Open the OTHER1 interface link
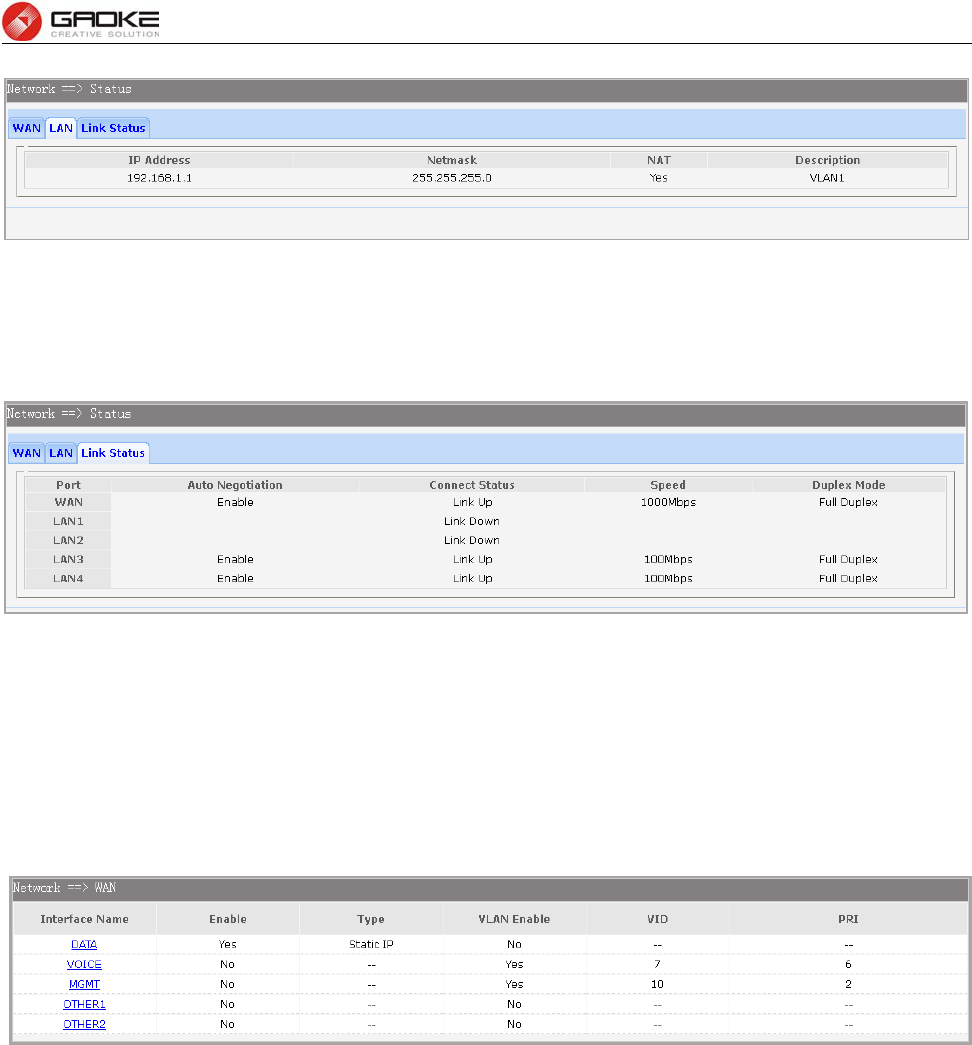Viewport: 972px width, 1045px height. point(84,1004)
